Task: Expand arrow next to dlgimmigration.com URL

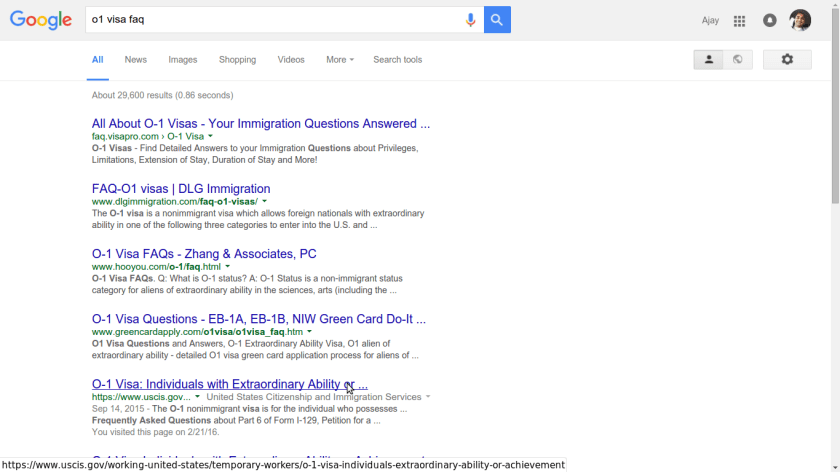Action: pyautogui.click(x=264, y=202)
